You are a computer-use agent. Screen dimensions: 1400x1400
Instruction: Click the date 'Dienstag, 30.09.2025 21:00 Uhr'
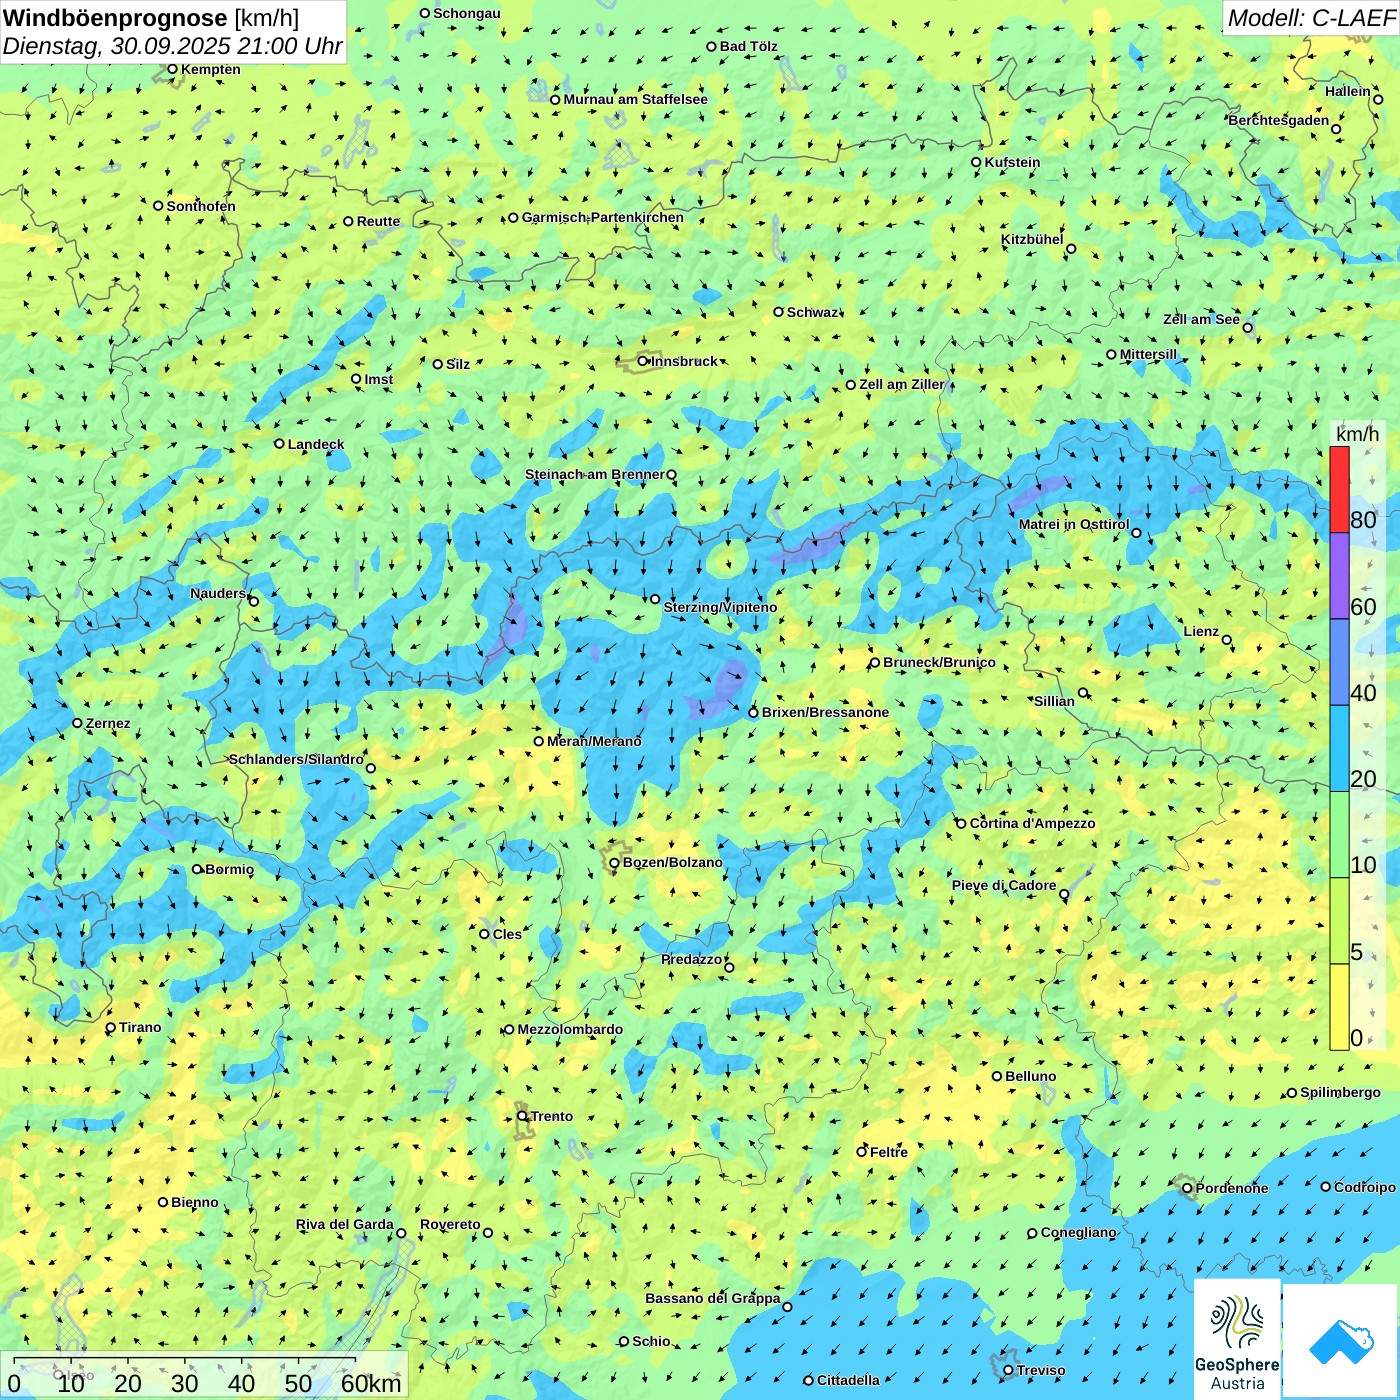[x=173, y=46]
